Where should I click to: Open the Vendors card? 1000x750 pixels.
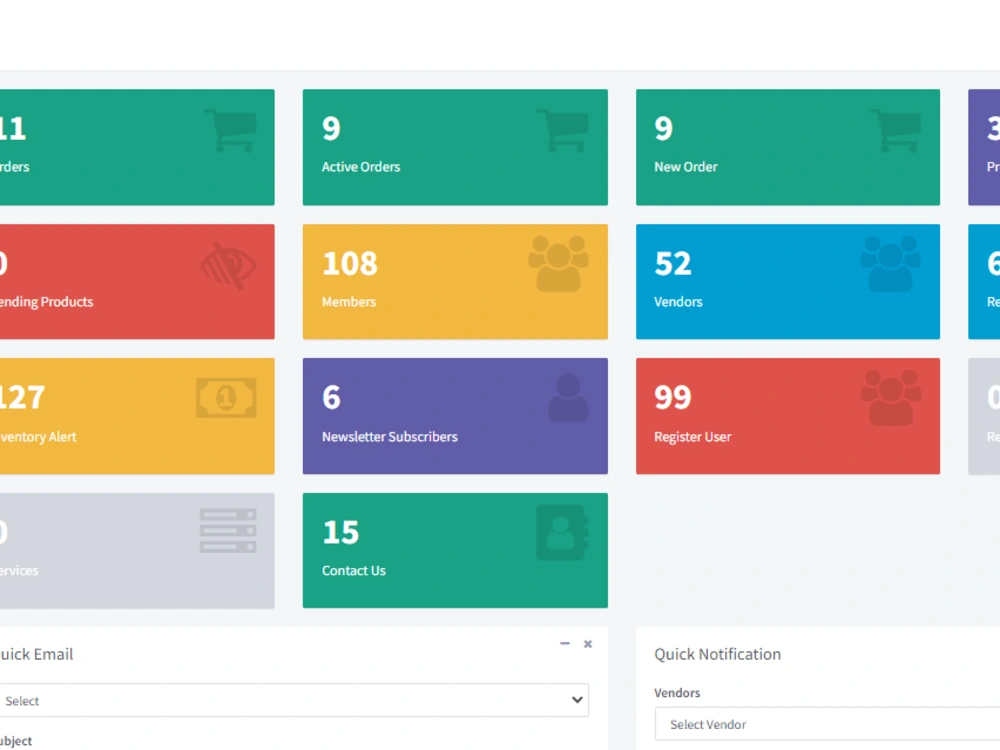click(x=788, y=281)
